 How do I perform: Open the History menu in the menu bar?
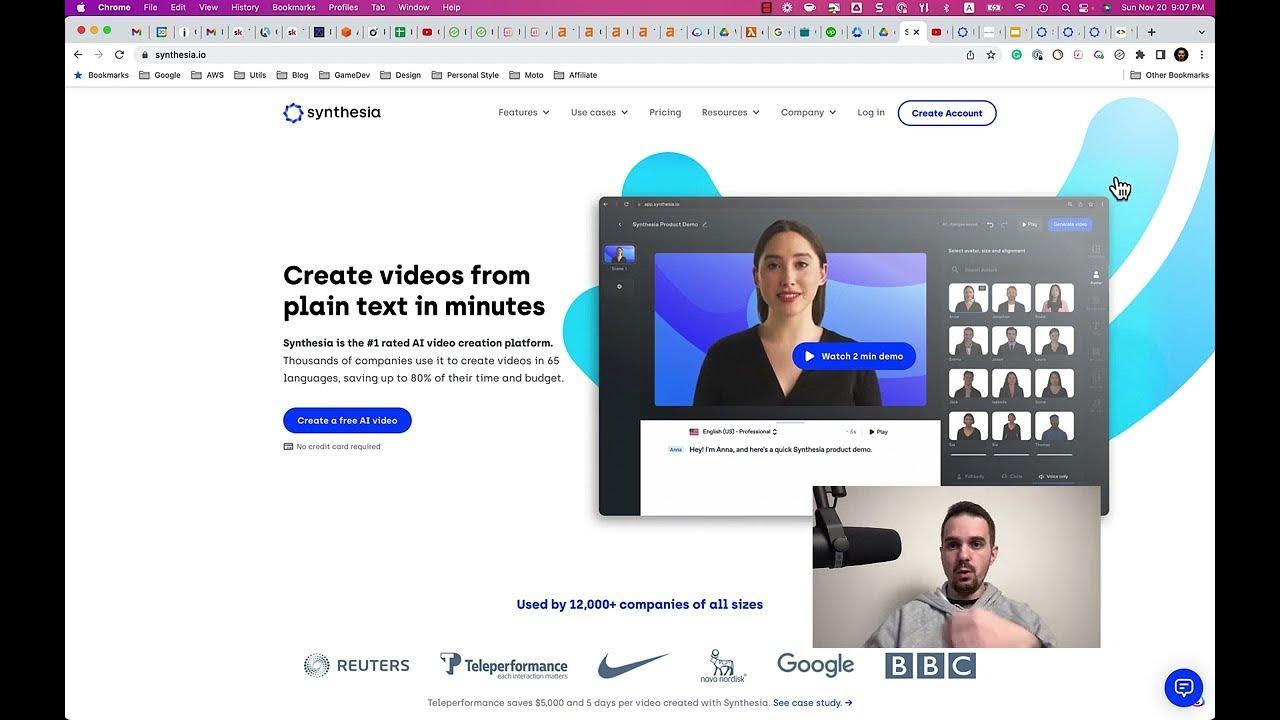[x=245, y=7]
